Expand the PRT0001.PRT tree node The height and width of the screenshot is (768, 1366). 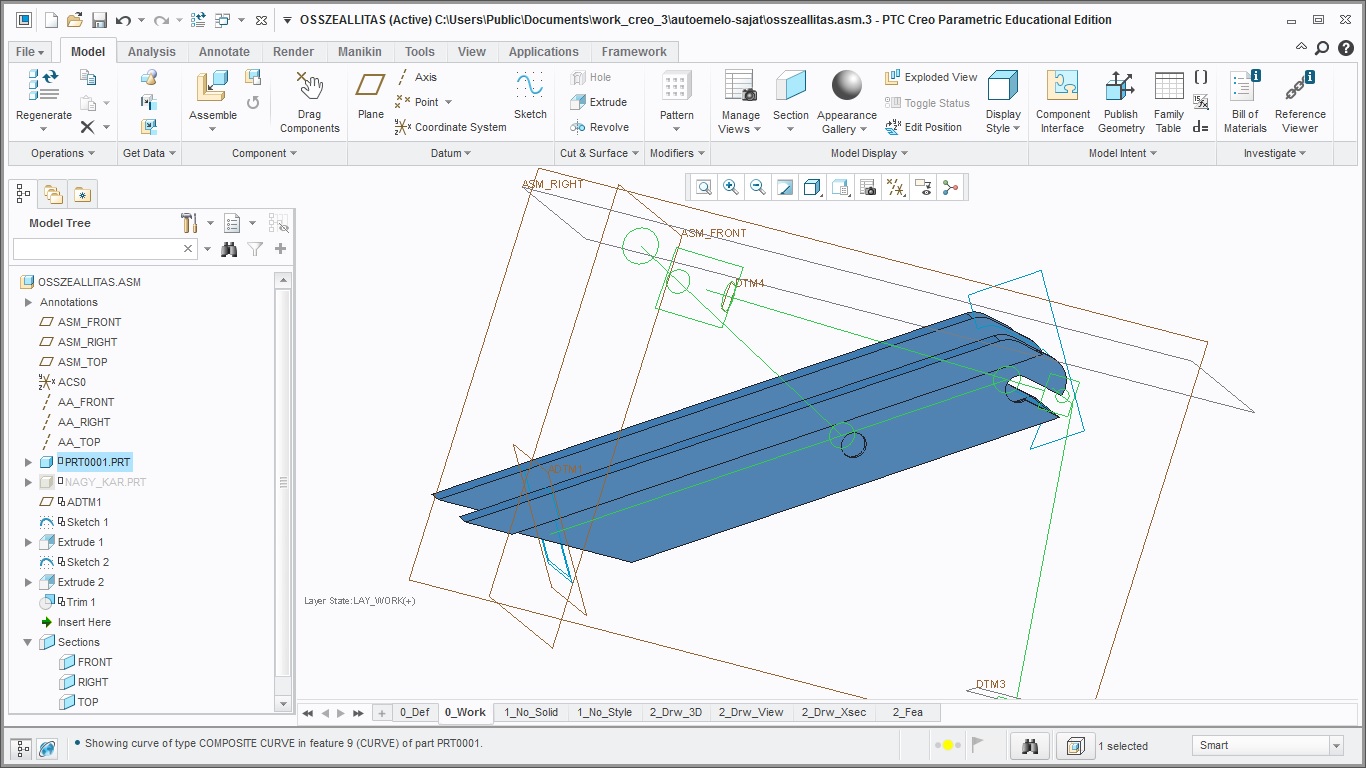(x=28, y=462)
